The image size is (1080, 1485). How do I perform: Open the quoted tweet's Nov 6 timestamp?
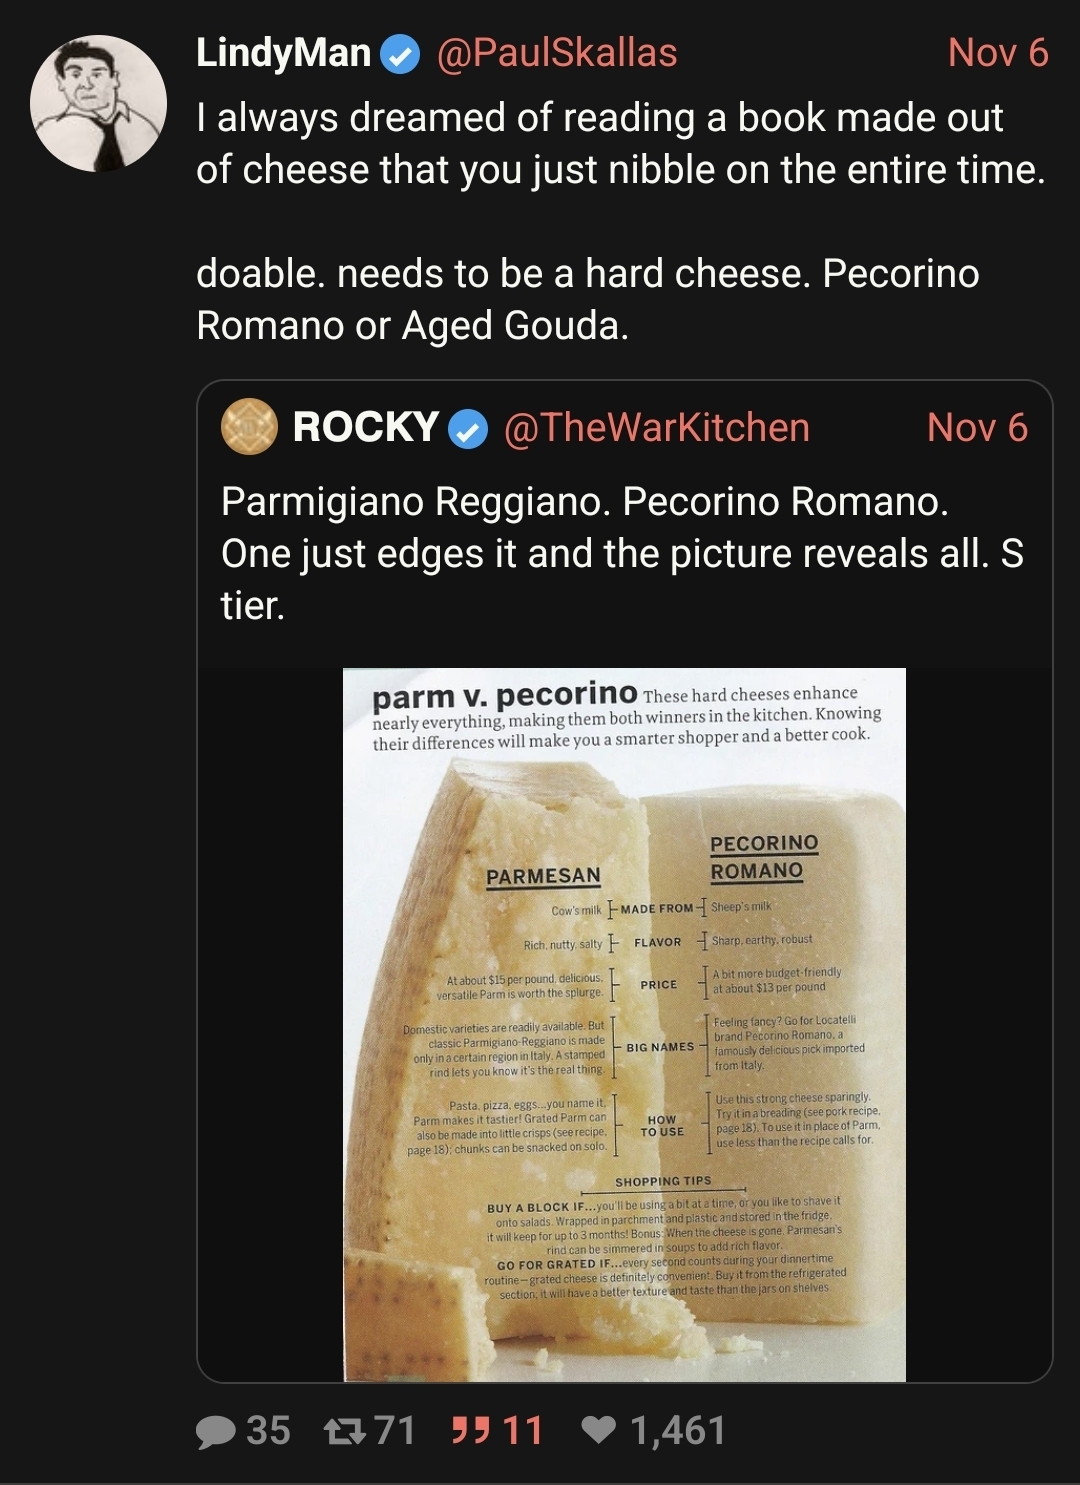pyautogui.click(x=977, y=428)
